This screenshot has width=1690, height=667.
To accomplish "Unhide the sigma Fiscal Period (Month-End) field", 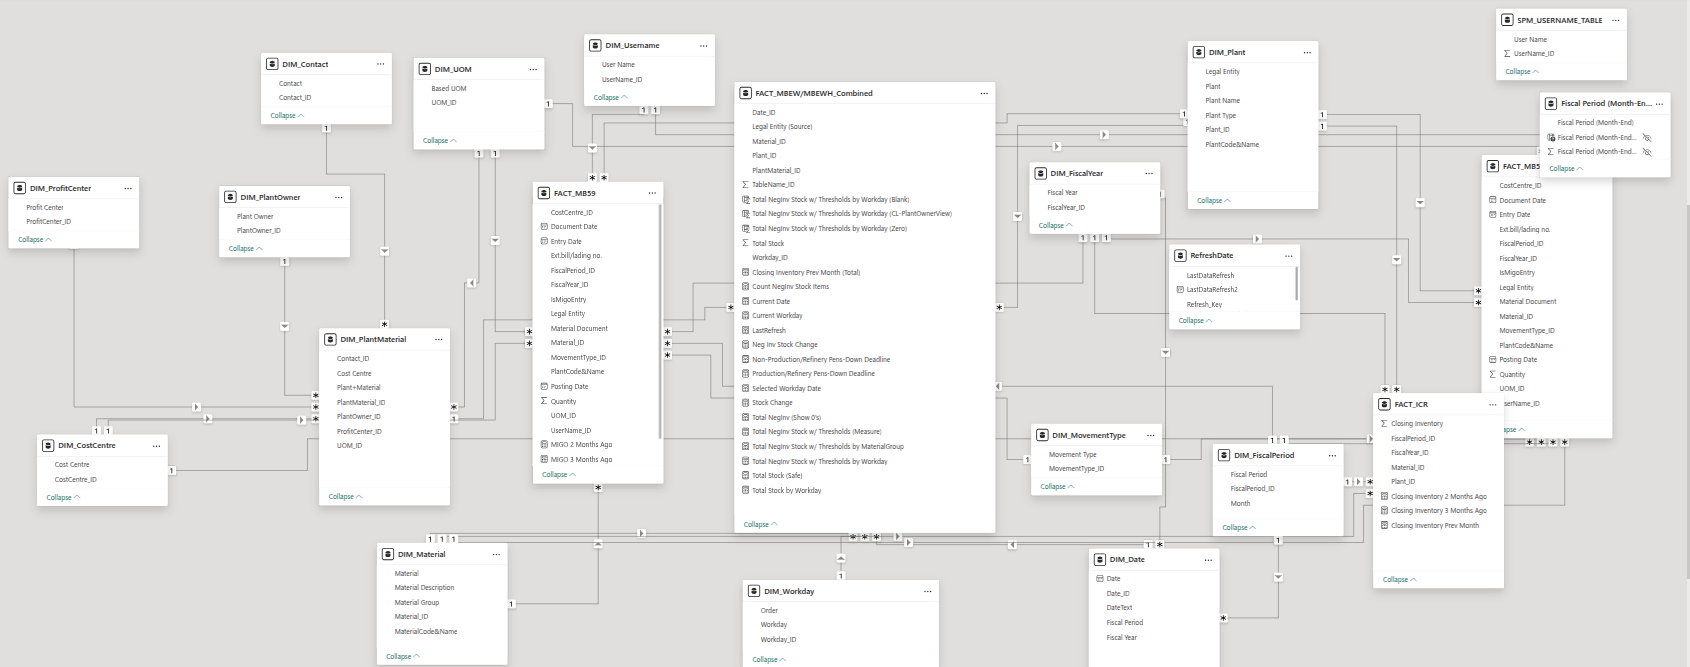I will (x=1647, y=152).
